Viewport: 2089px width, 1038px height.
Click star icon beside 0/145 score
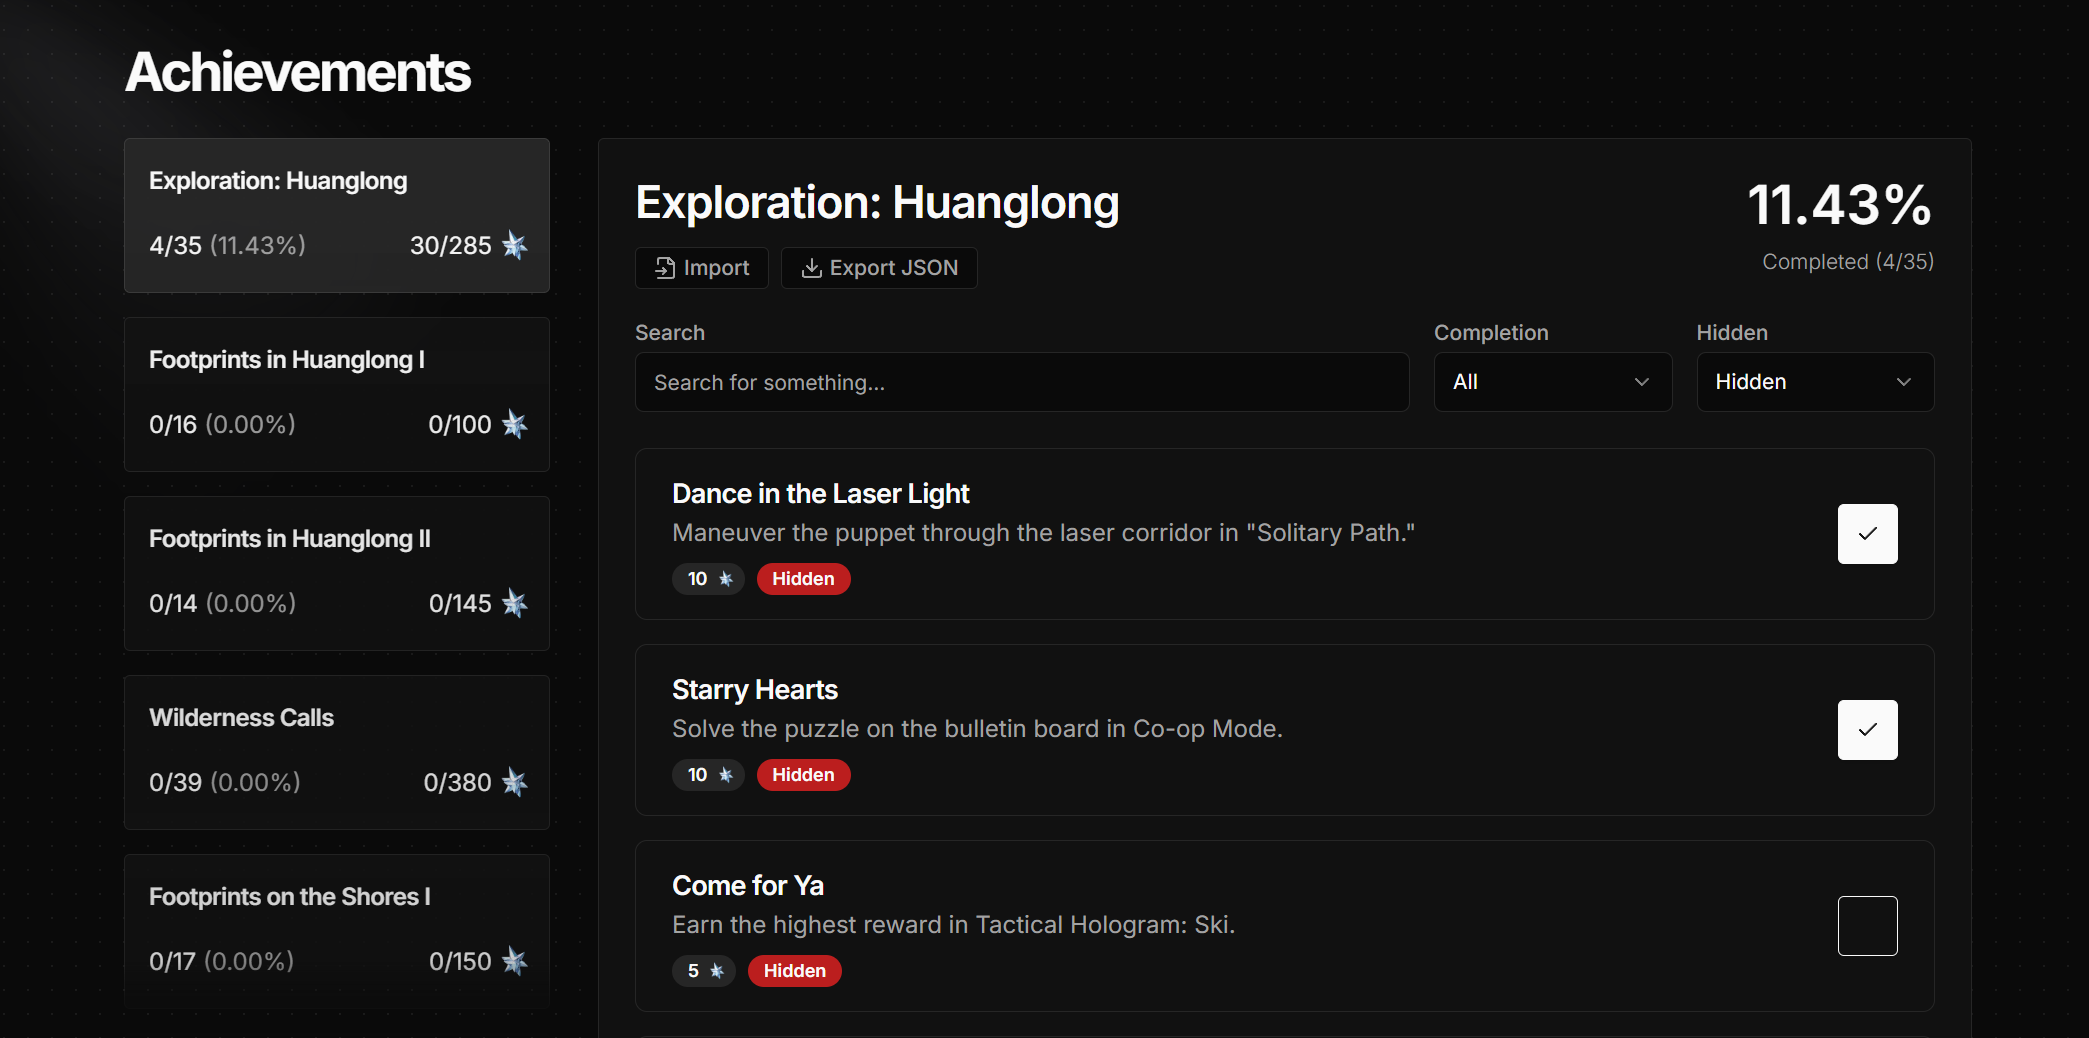tap(515, 603)
